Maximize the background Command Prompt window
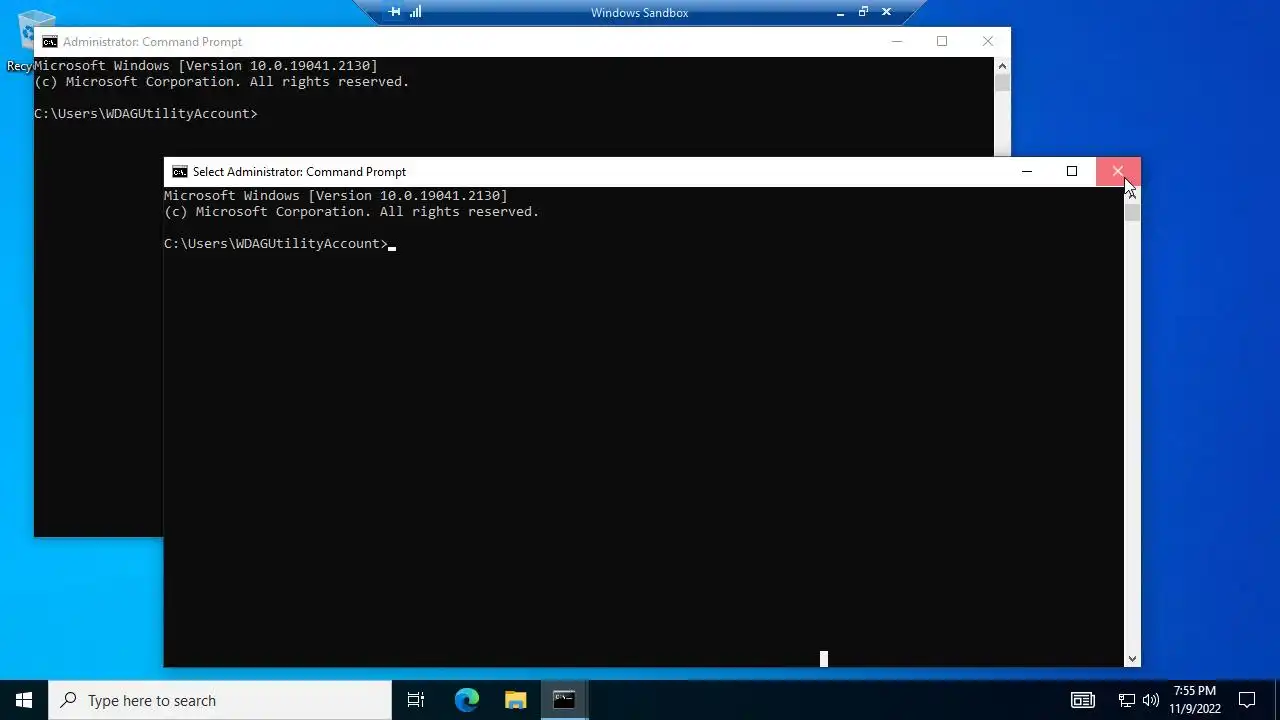The width and height of the screenshot is (1280, 720). pyautogui.click(x=942, y=42)
